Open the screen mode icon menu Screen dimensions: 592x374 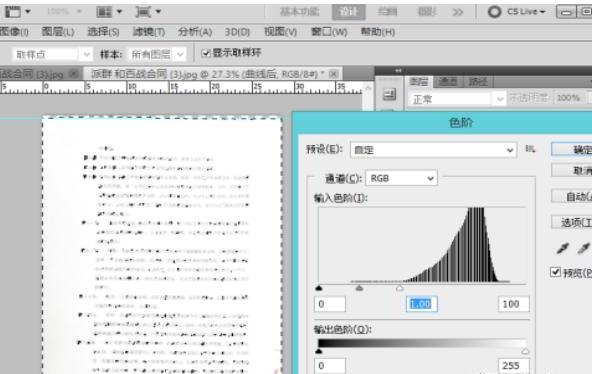coord(148,12)
